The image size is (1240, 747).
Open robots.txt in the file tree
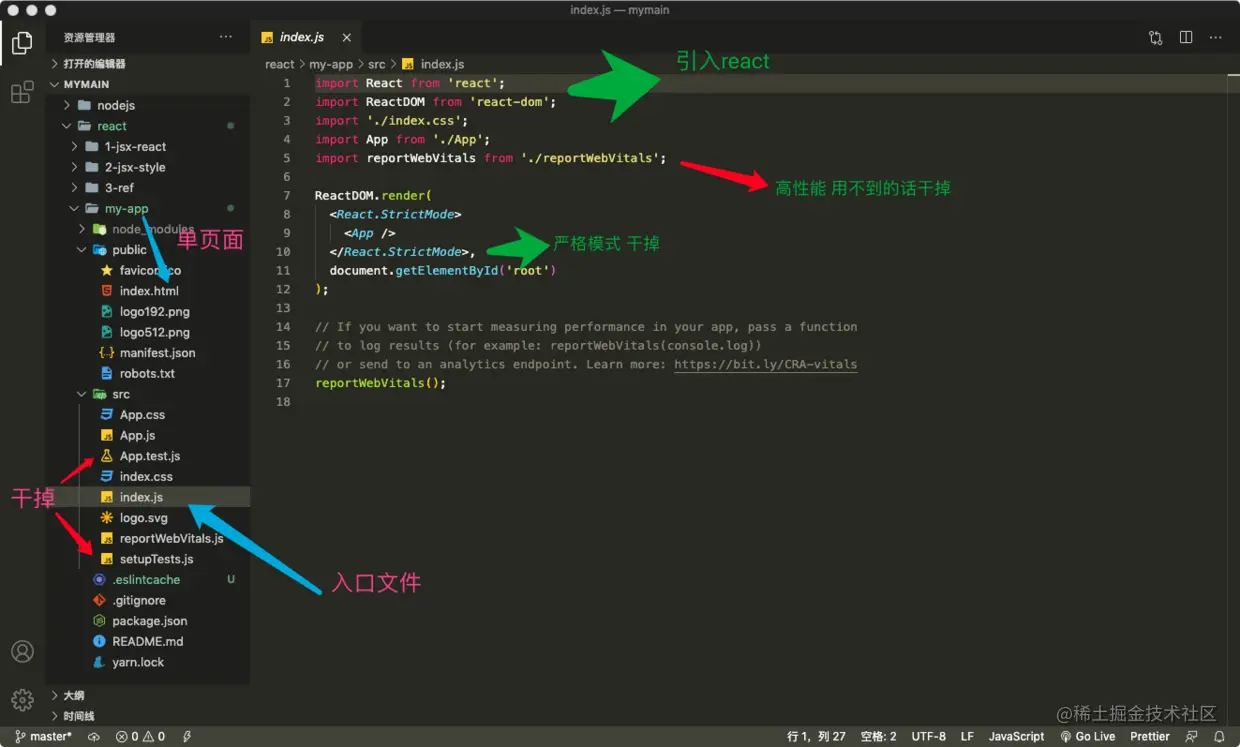148,373
